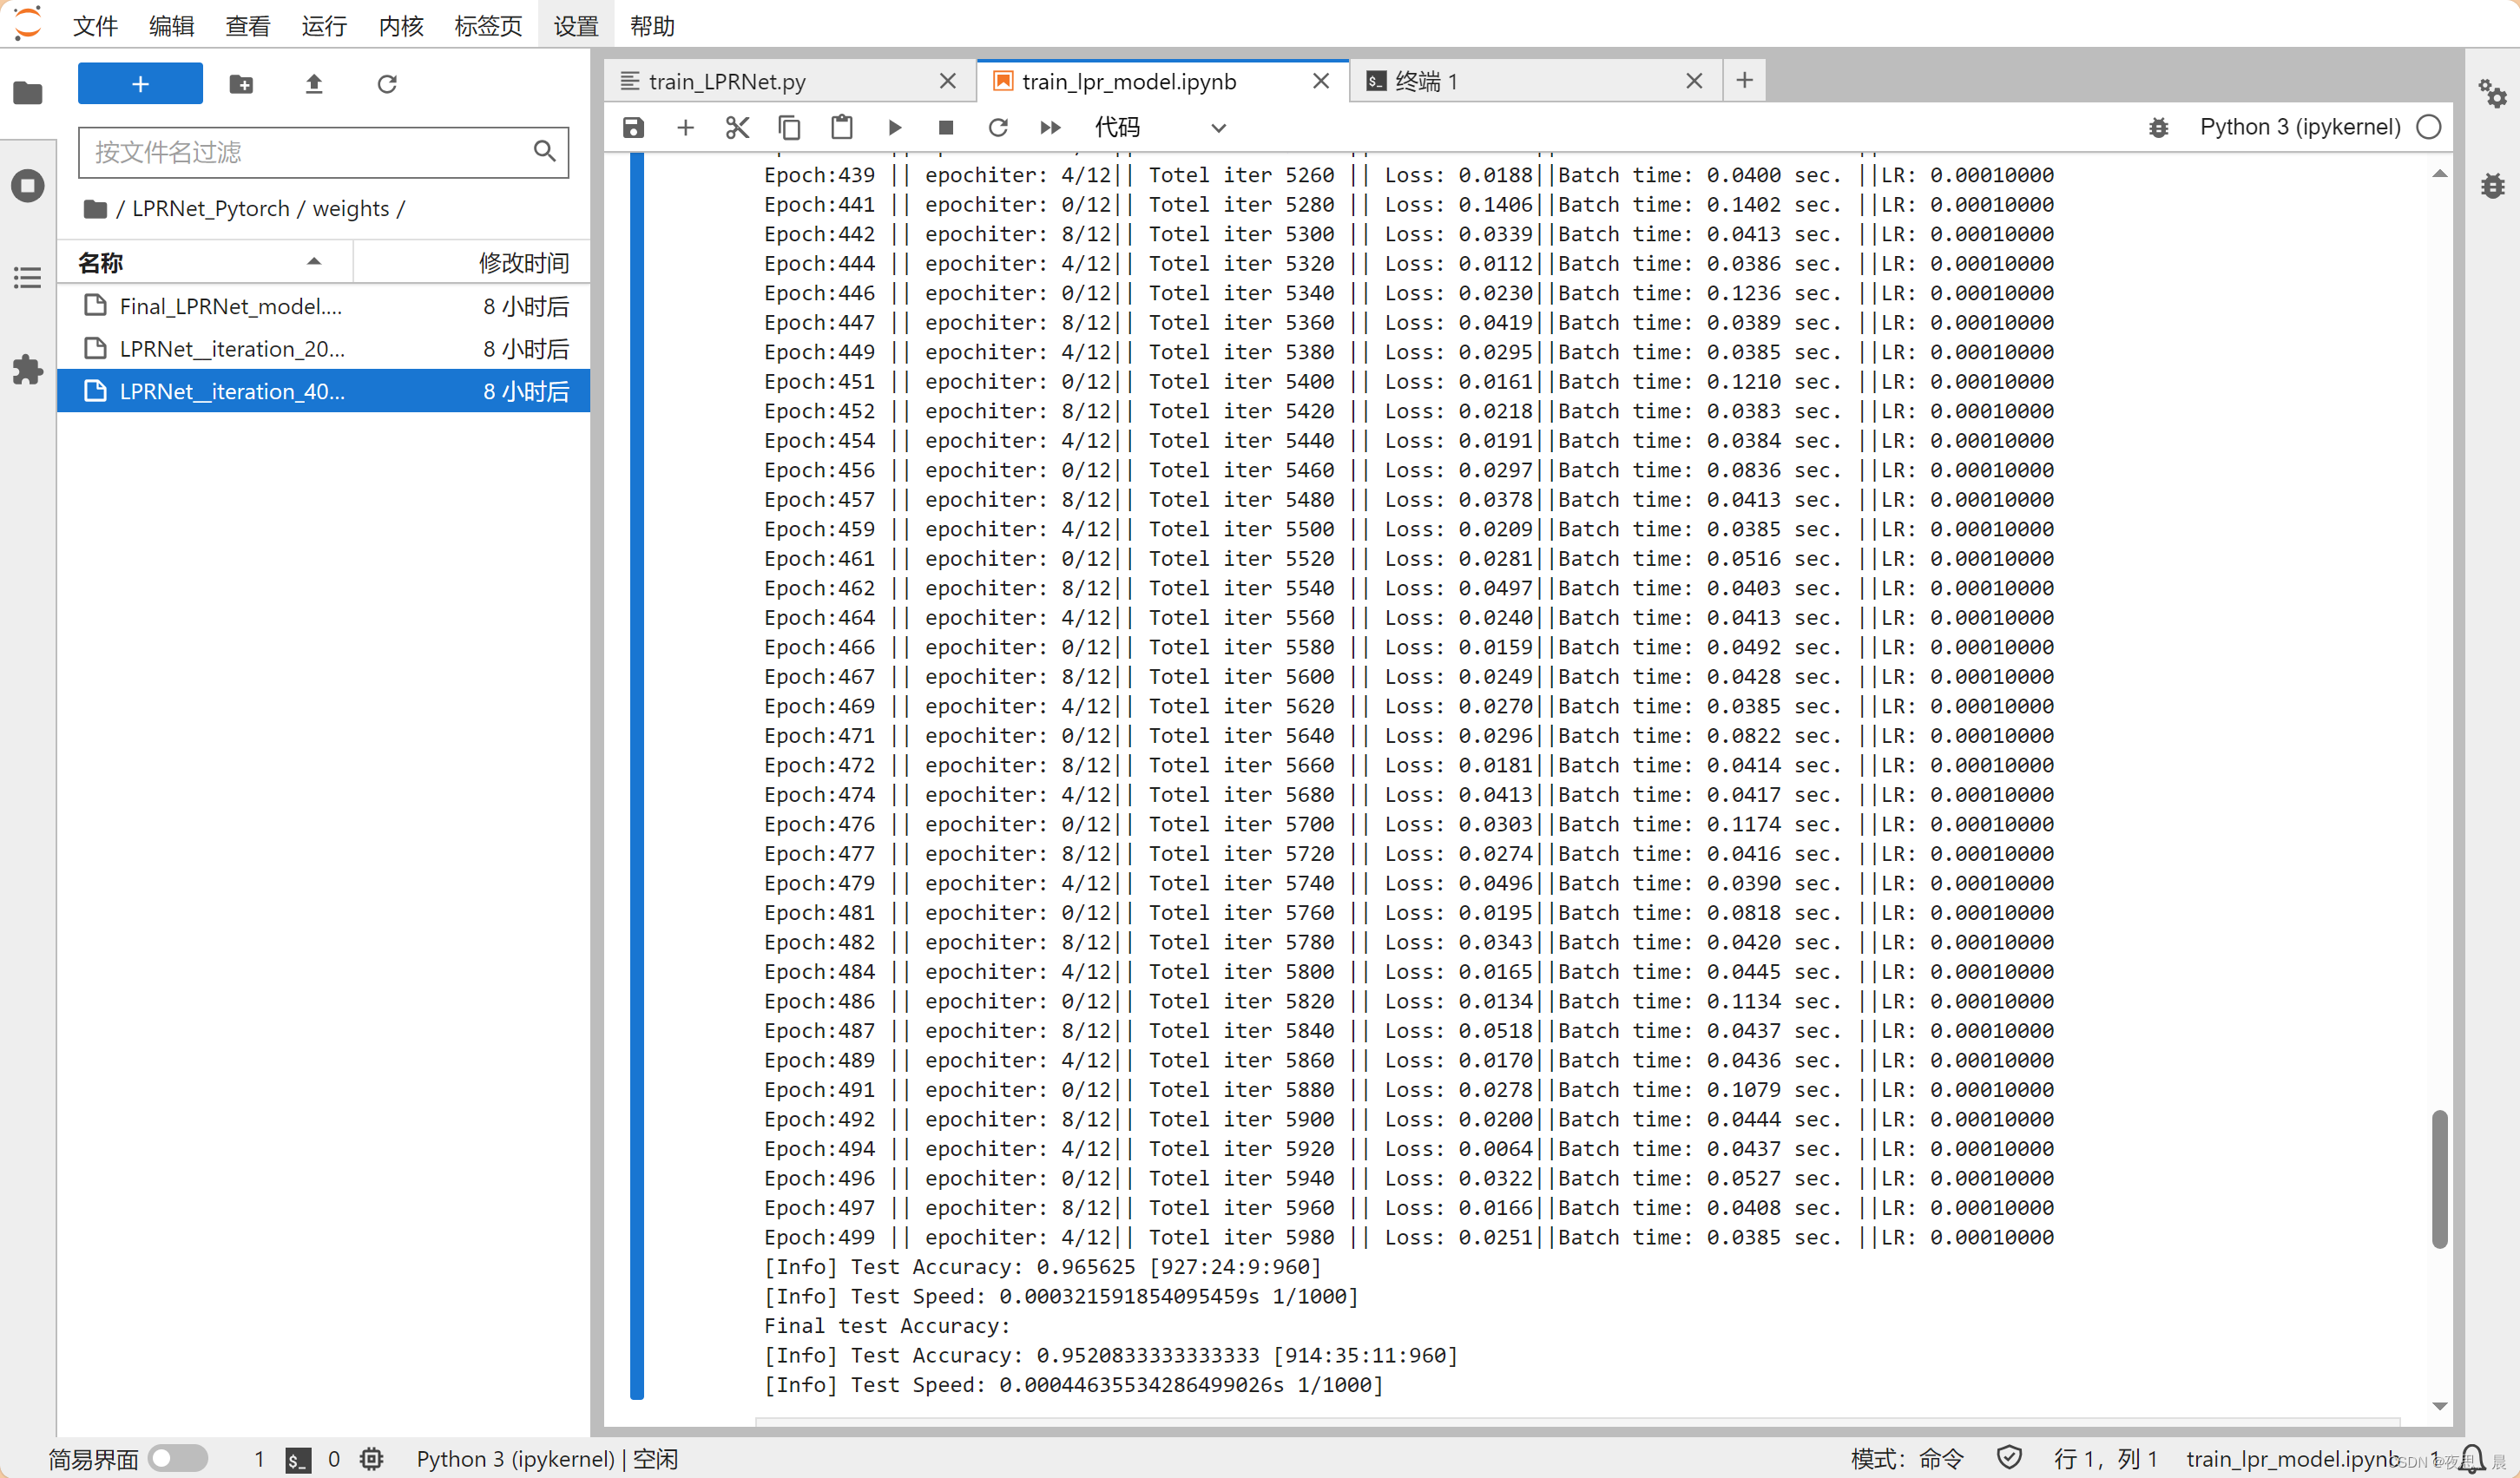Click the upload files icon

pos(314,84)
